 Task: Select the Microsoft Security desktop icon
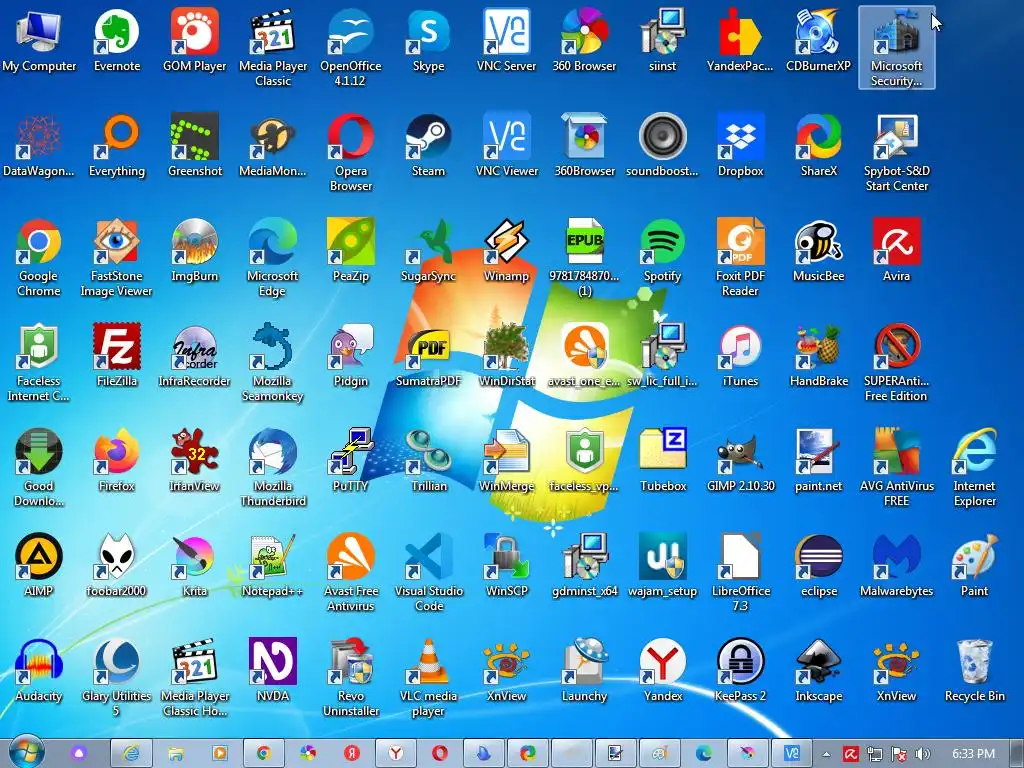[x=897, y=48]
